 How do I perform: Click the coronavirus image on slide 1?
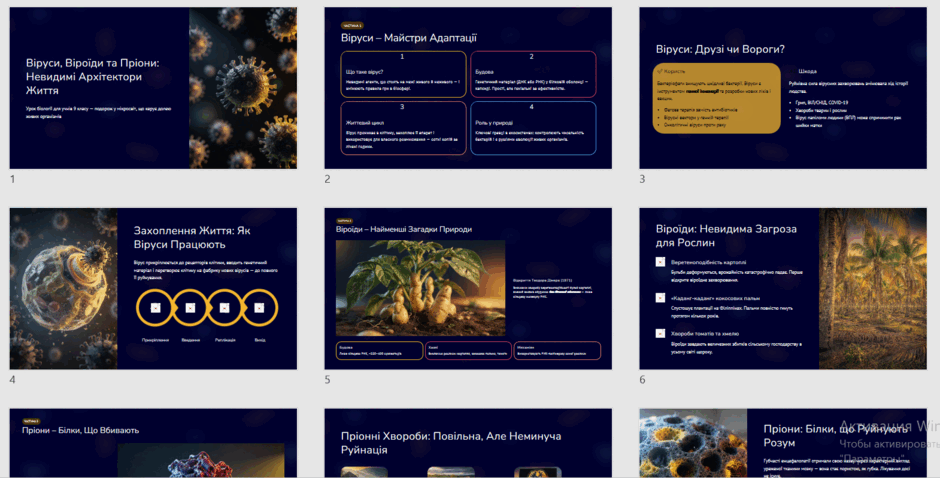(x=243, y=88)
